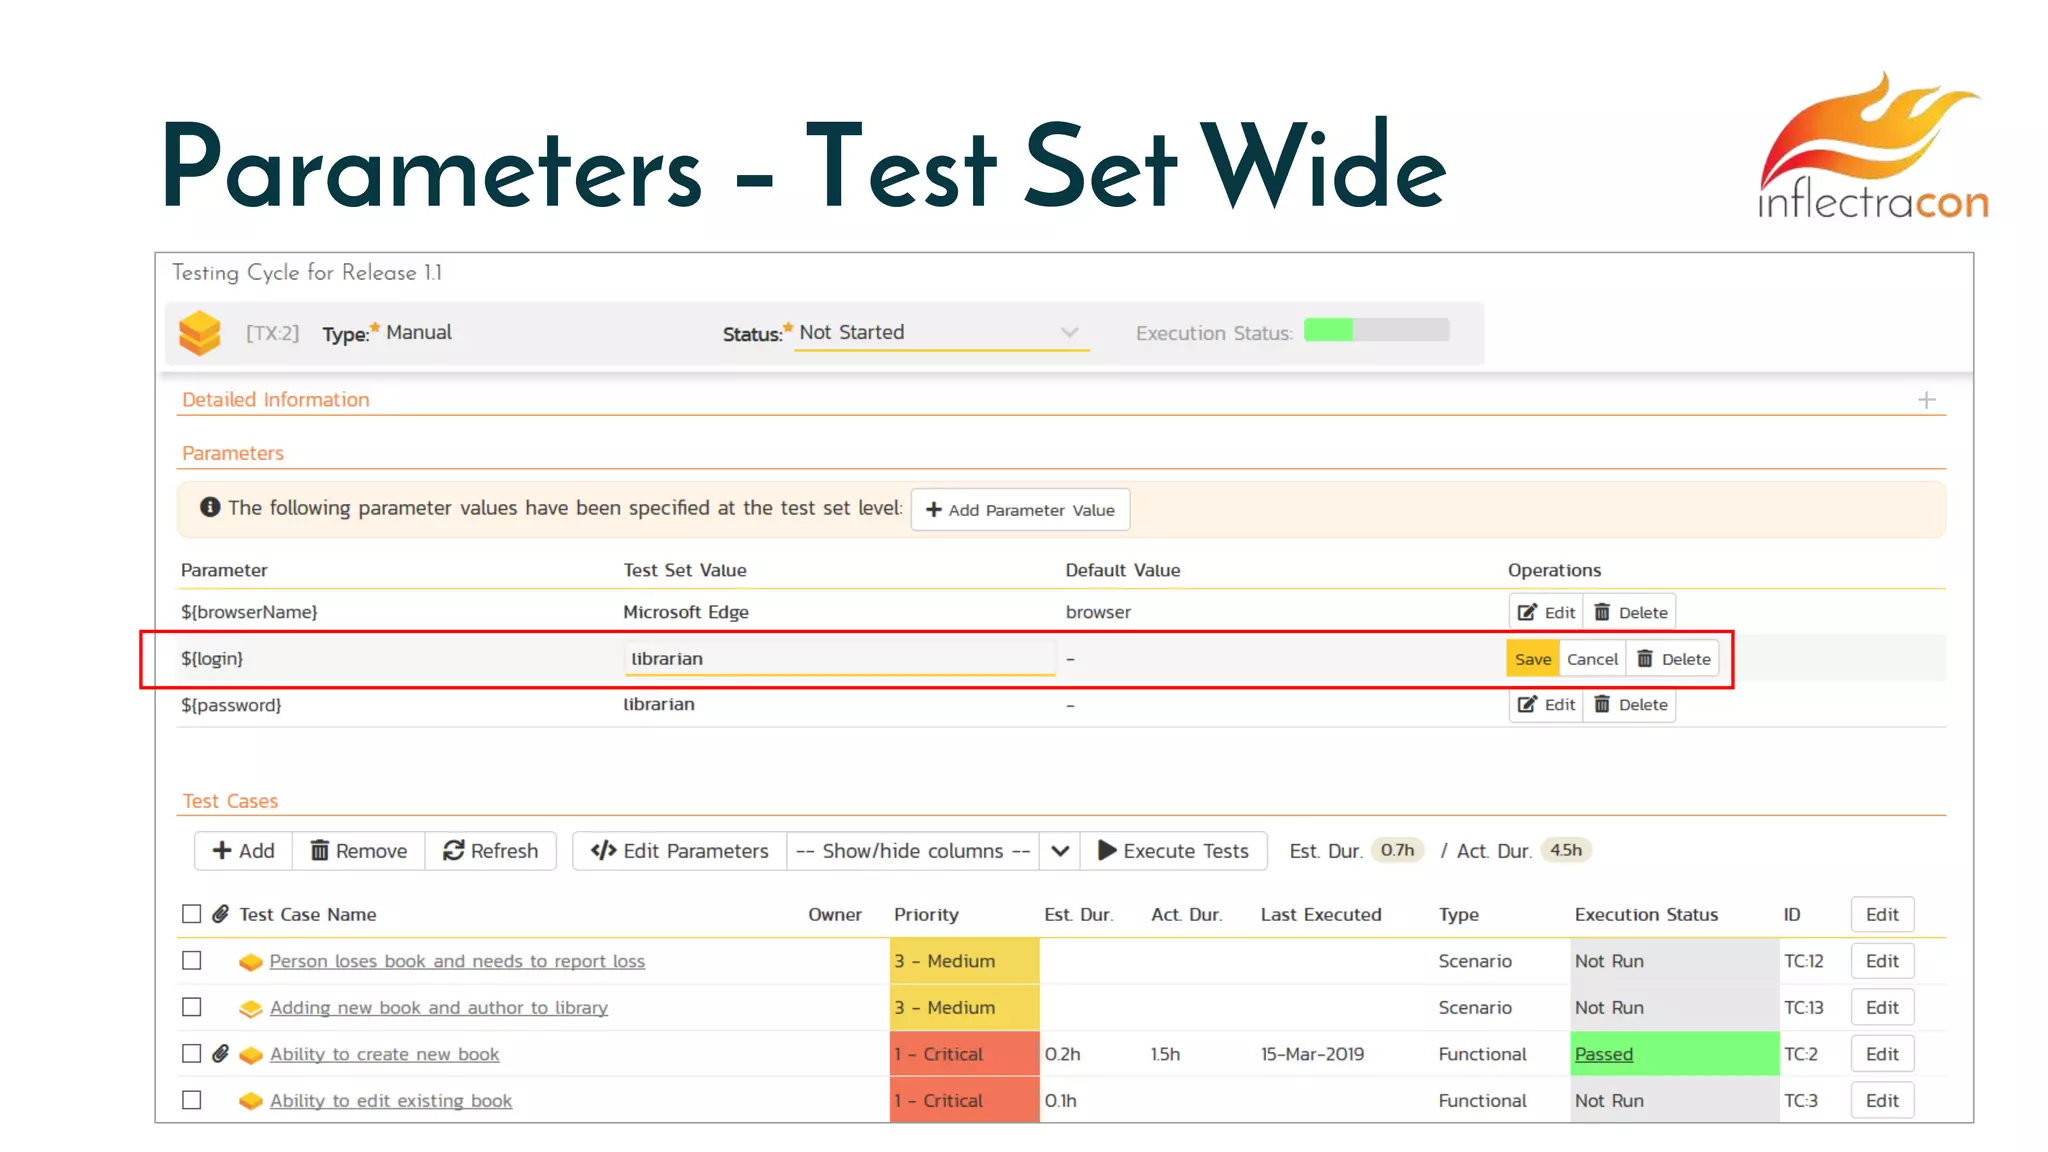
Task: Click the test case icon for Ability to create new book
Action: (x=250, y=1055)
